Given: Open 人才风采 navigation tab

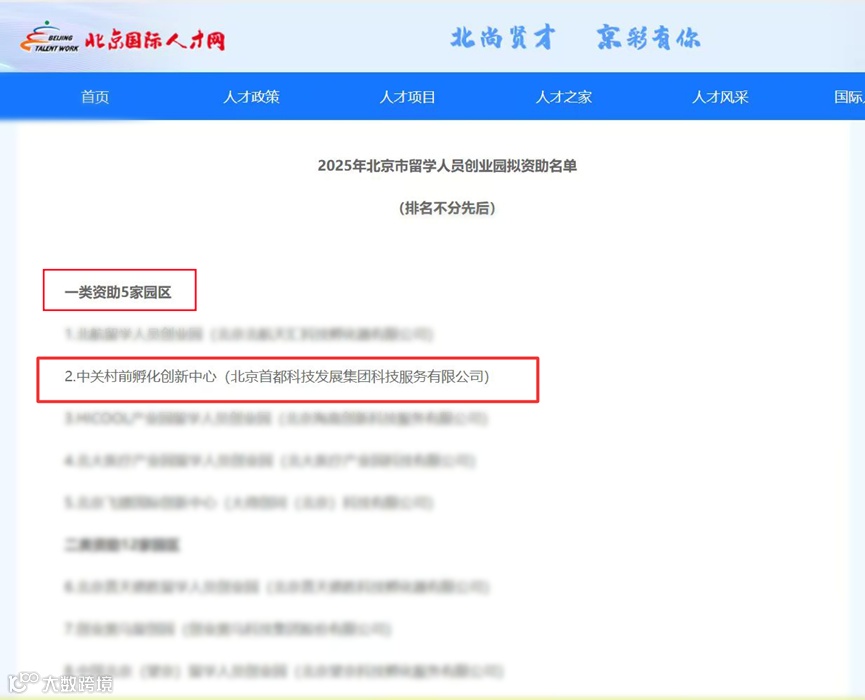Looking at the screenshot, I should click(x=720, y=97).
